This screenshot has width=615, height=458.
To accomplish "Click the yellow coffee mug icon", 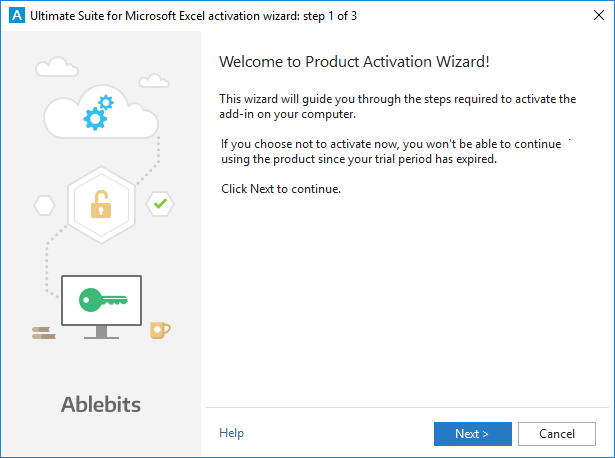I will pos(160,330).
